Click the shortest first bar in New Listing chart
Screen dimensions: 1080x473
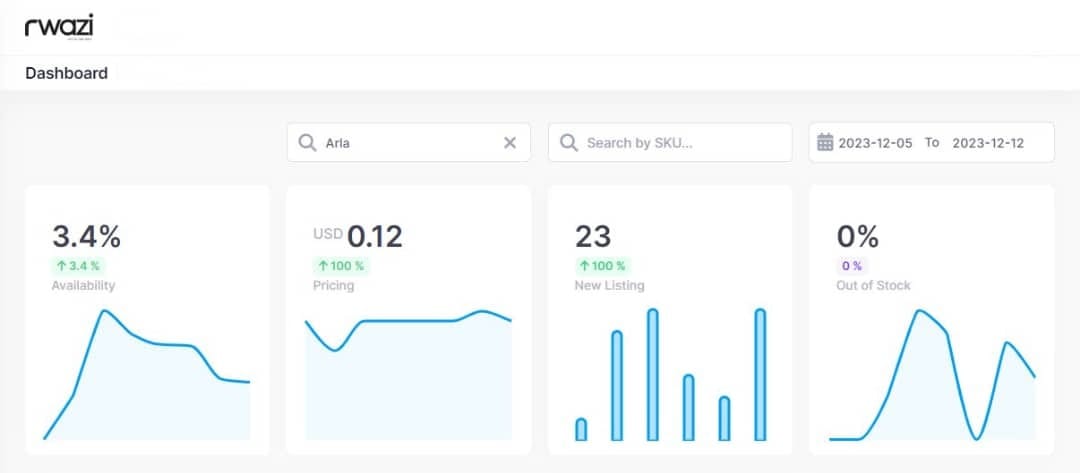[x=581, y=430]
